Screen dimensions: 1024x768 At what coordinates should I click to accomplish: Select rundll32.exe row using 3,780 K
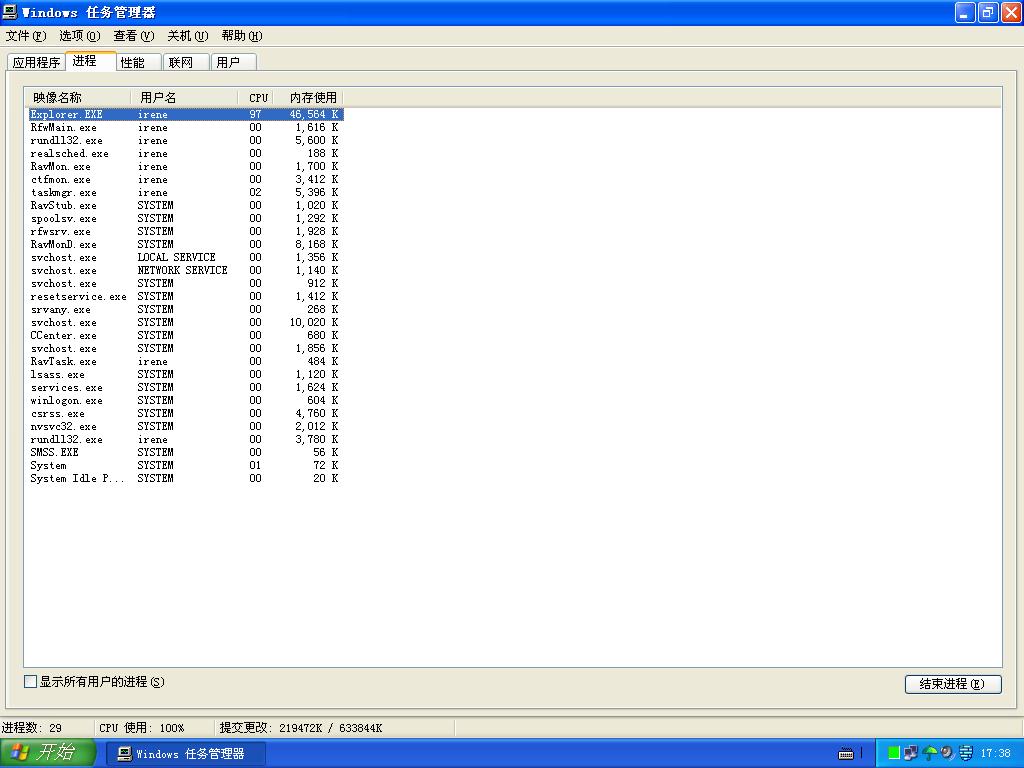click(x=185, y=440)
